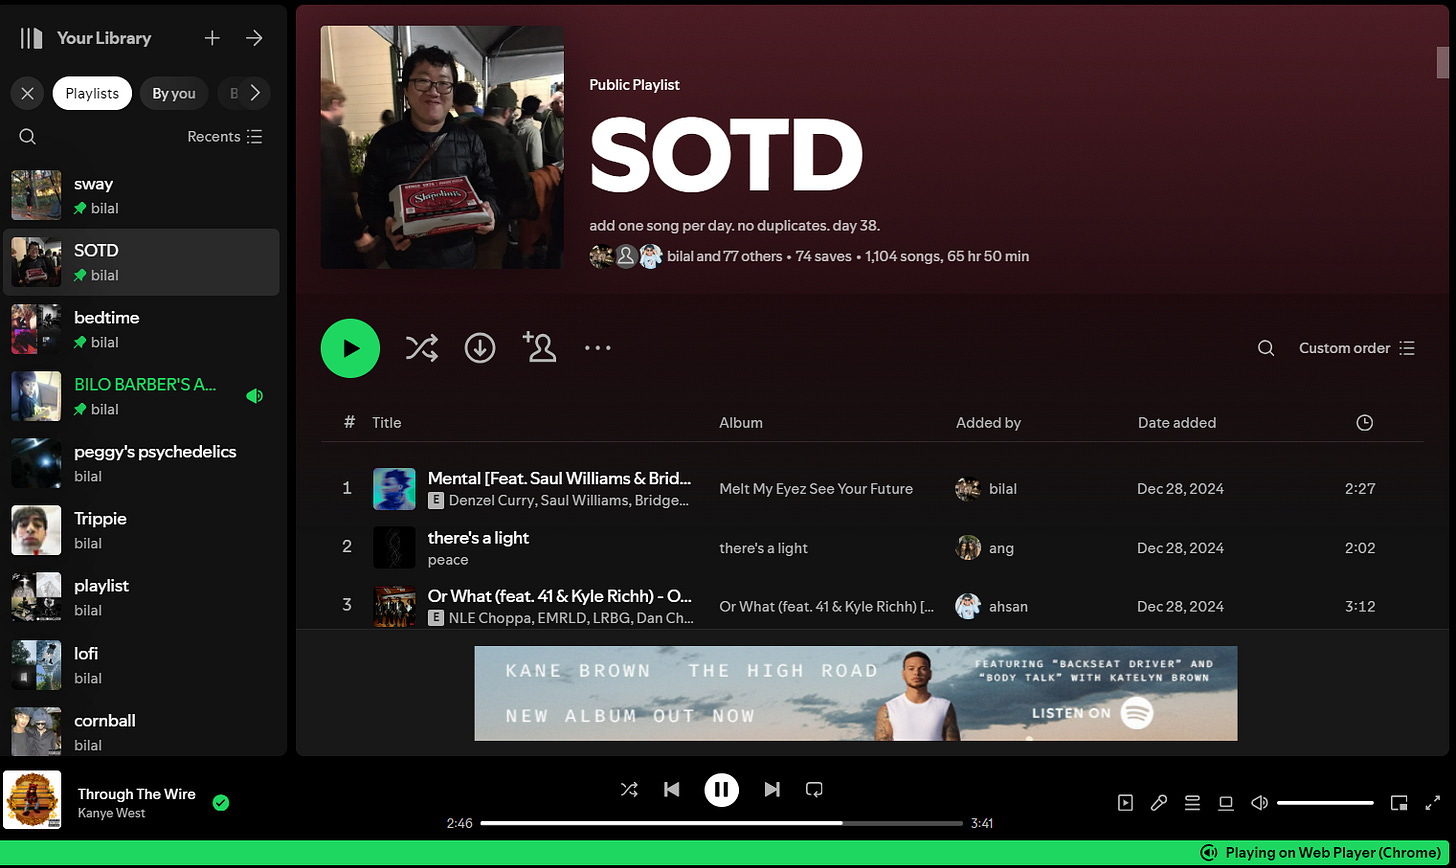Click bilal and 77 others collaborators
Image resolution: width=1456 pixels, height=868 pixels.
coord(725,256)
